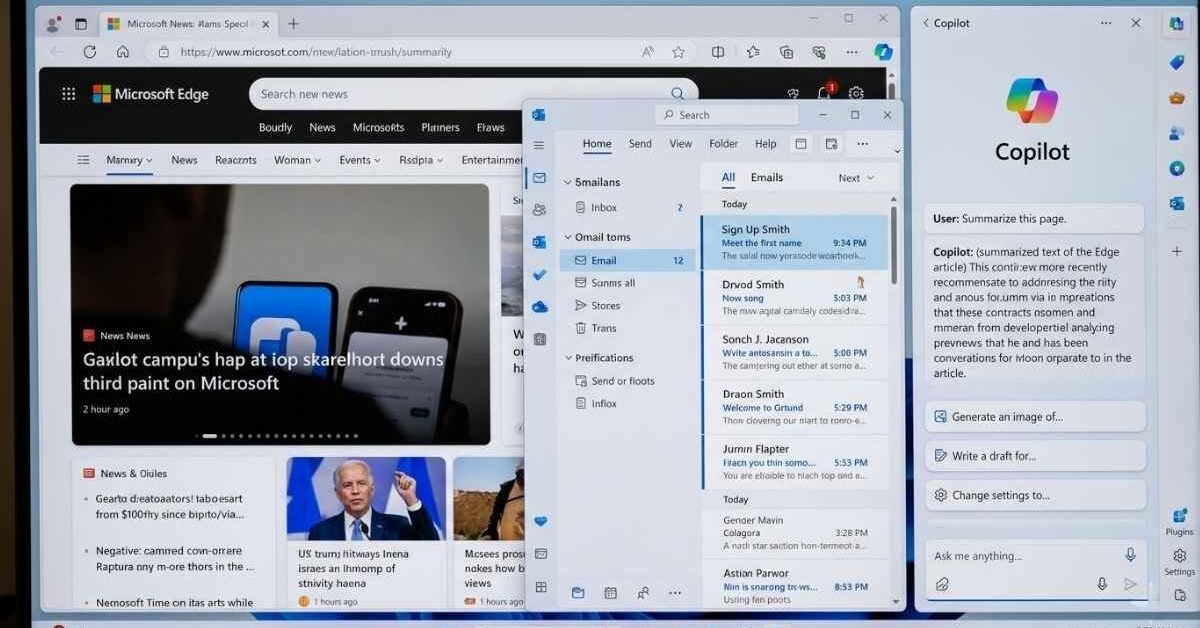1200x628 pixels.
Task: Open the To Do checkmark in Outlook sidebar
Action: click(x=539, y=275)
